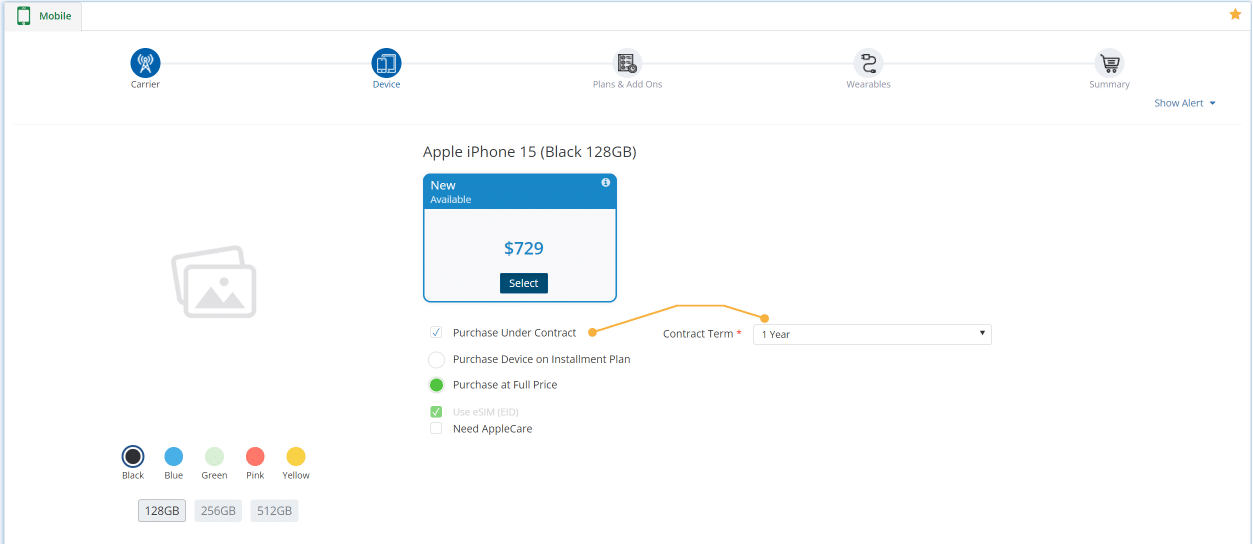Enable the Need AppleCare checkbox
This screenshot has height=545, width=1253.
pyautogui.click(x=436, y=429)
